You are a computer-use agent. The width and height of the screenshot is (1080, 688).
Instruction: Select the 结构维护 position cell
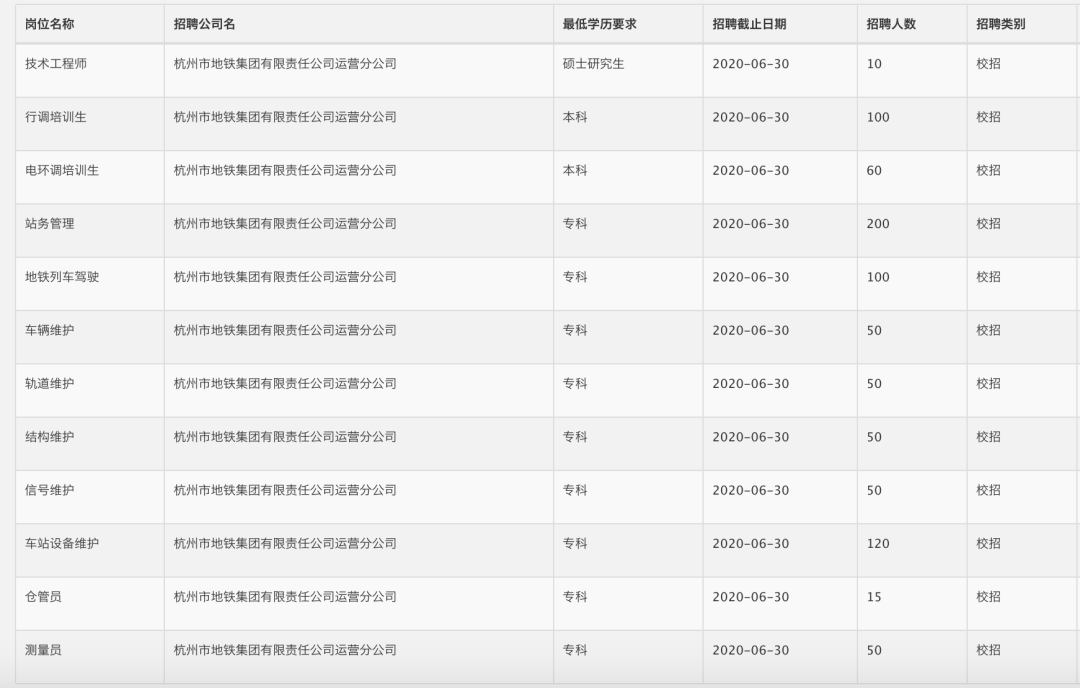(x=50, y=437)
